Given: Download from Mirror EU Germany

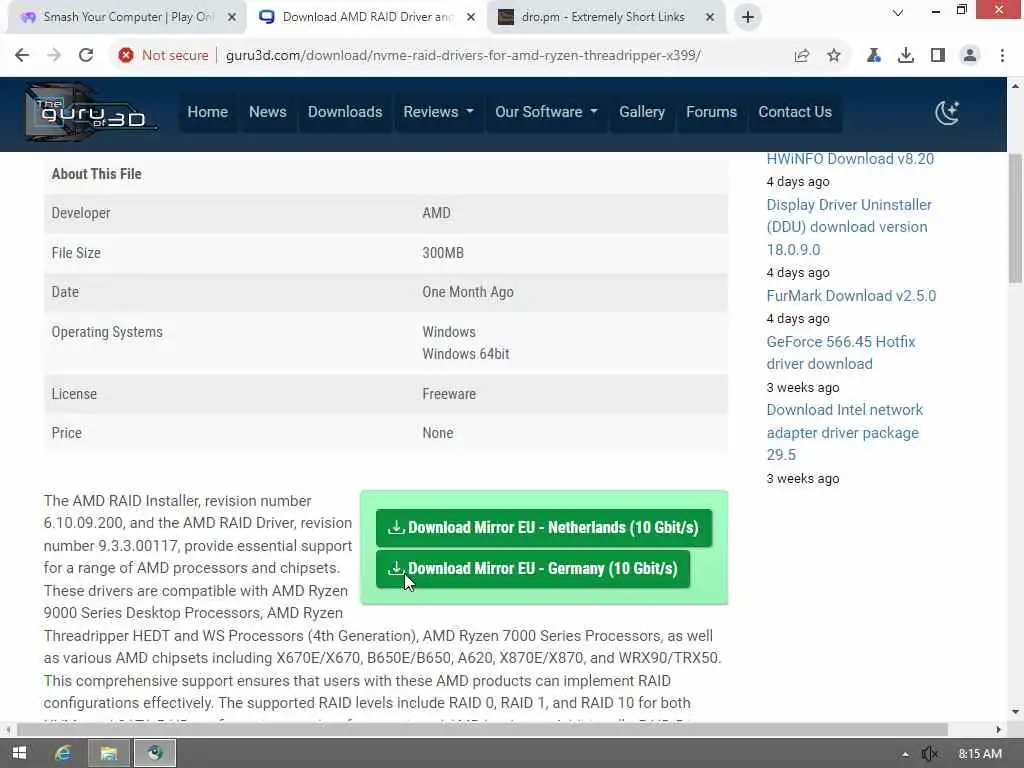Looking at the screenshot, I should [x=533, y=569].
